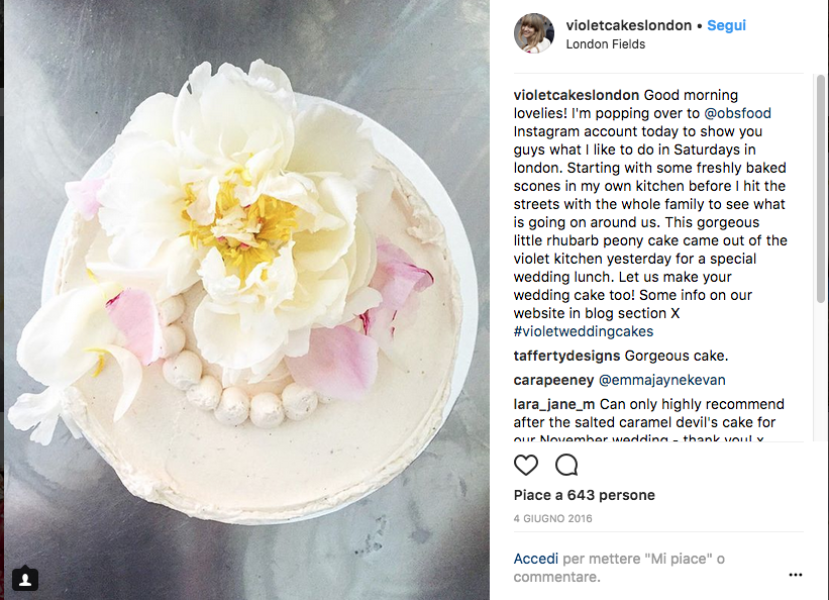Visit the @obsfood mention
The height and width of the screenshot is (600, 829).
[x=738, y=113]
